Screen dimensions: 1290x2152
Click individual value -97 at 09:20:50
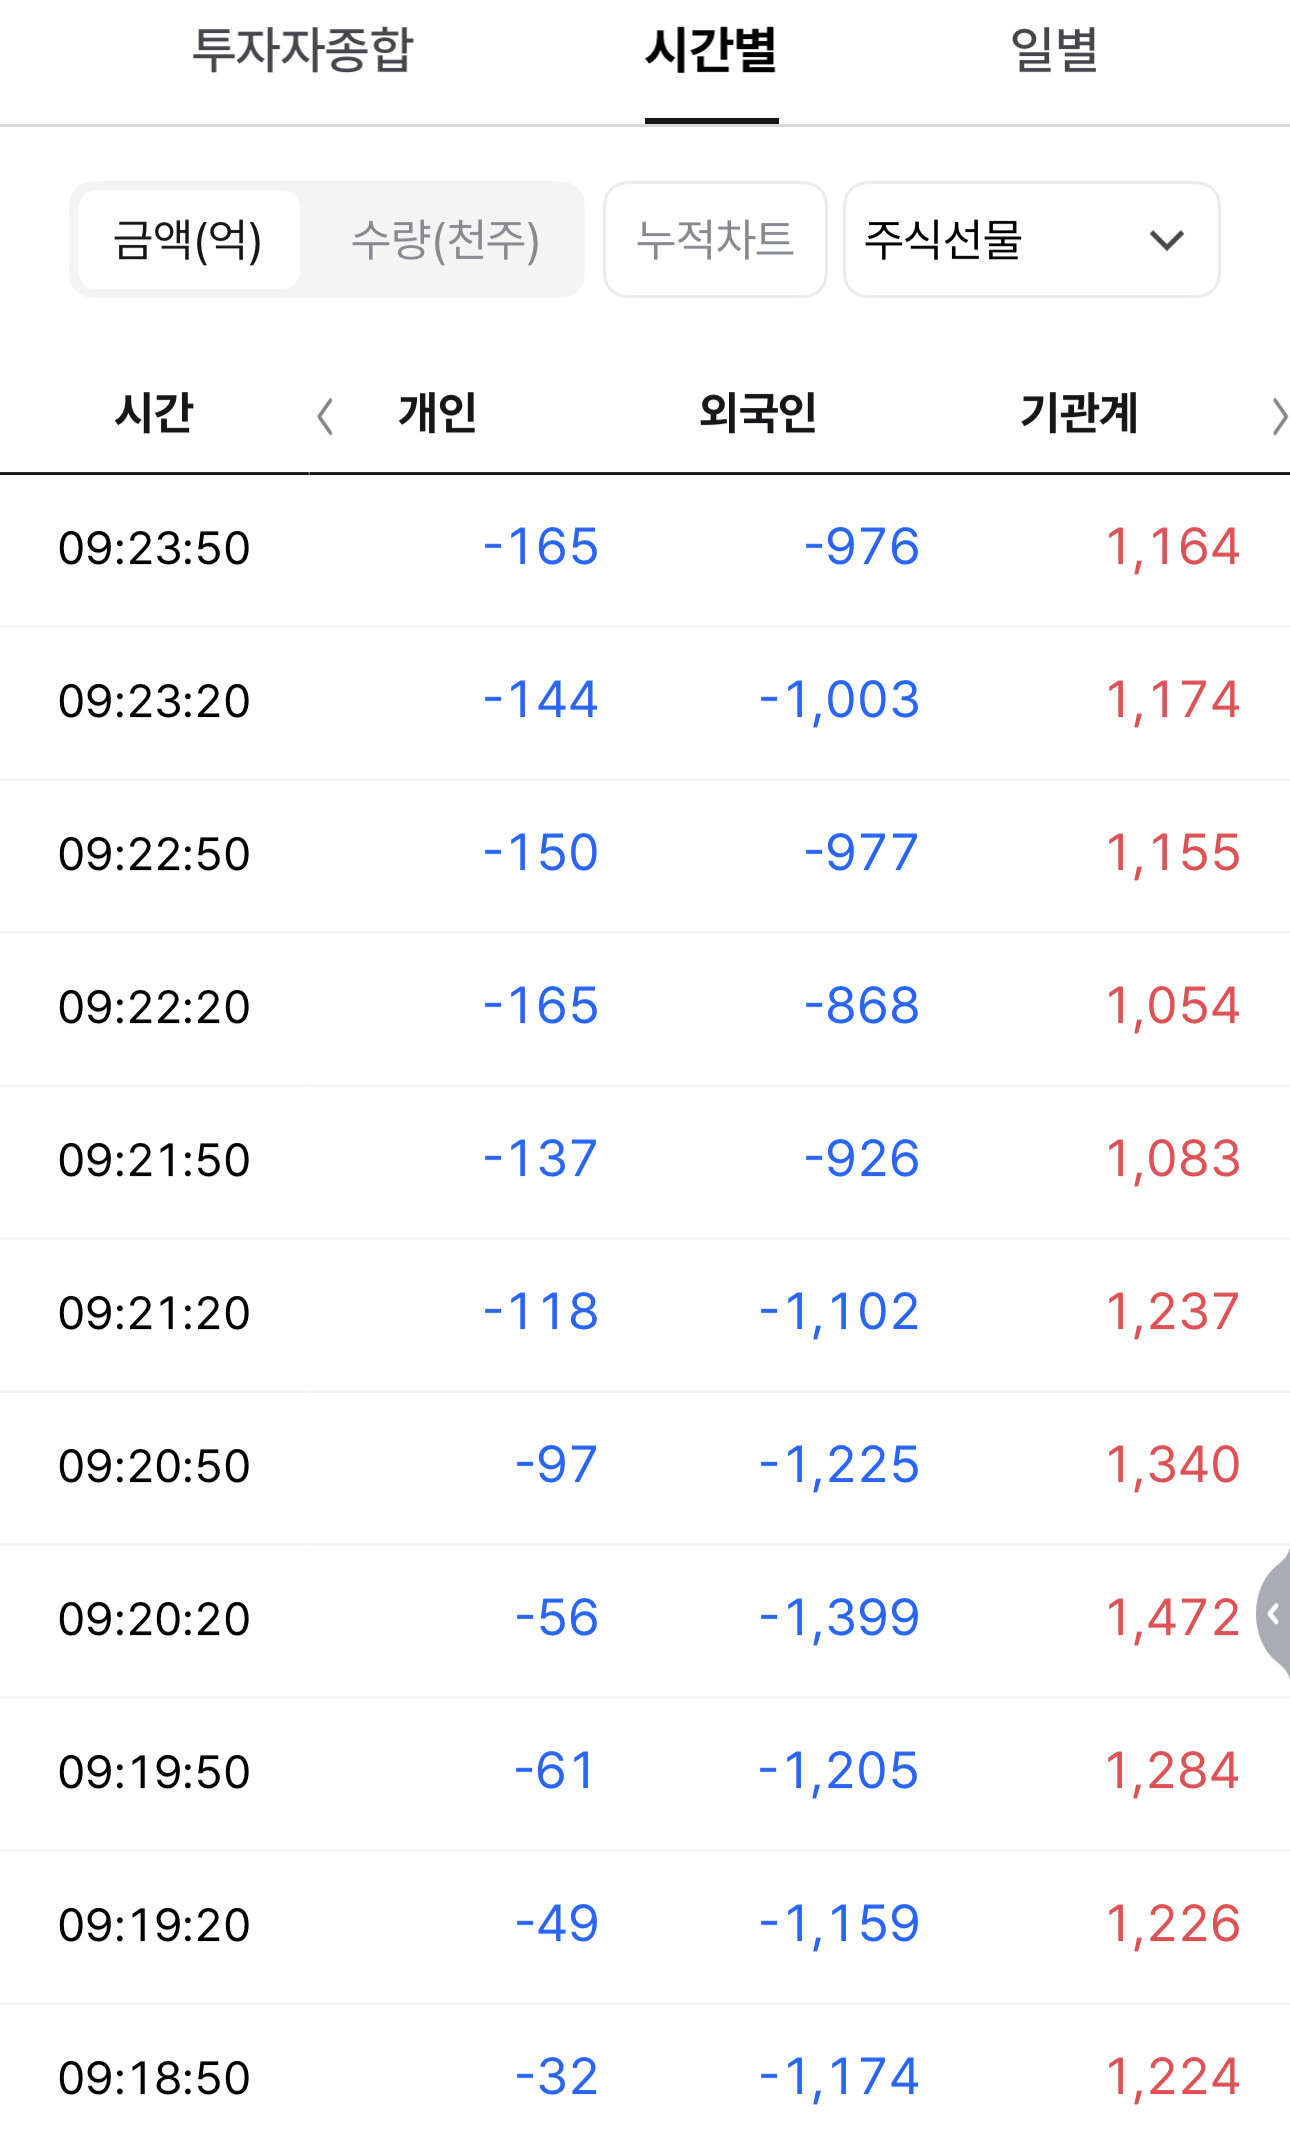click(x=556, y=1465)
